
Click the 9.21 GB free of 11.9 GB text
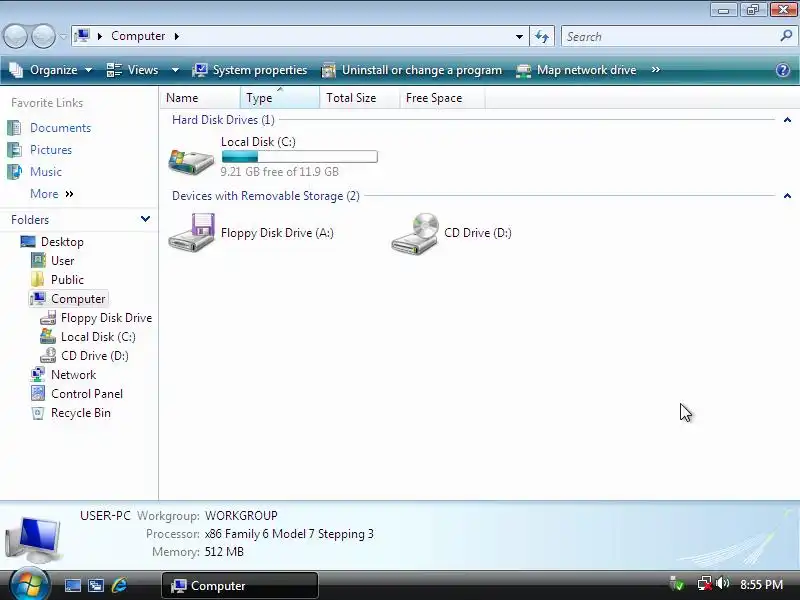click(280, 171)
